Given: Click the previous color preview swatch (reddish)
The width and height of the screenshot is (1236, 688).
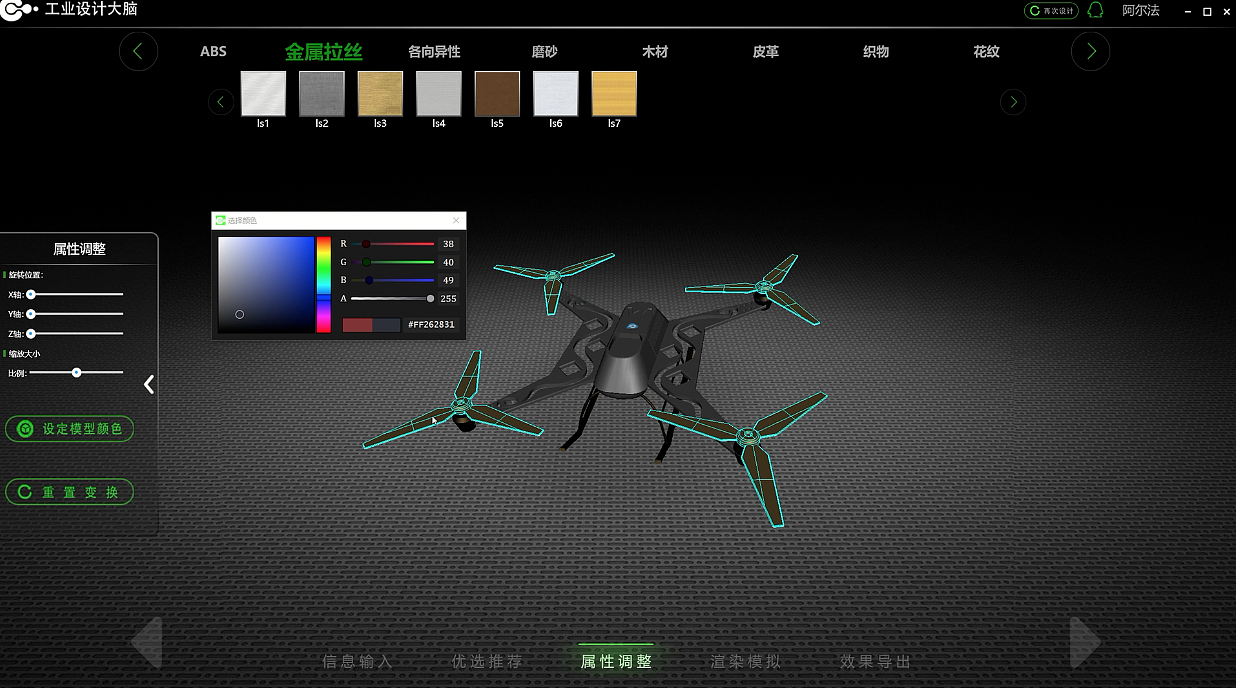Looking at the screenshot, I should click(x=357, y=325).
